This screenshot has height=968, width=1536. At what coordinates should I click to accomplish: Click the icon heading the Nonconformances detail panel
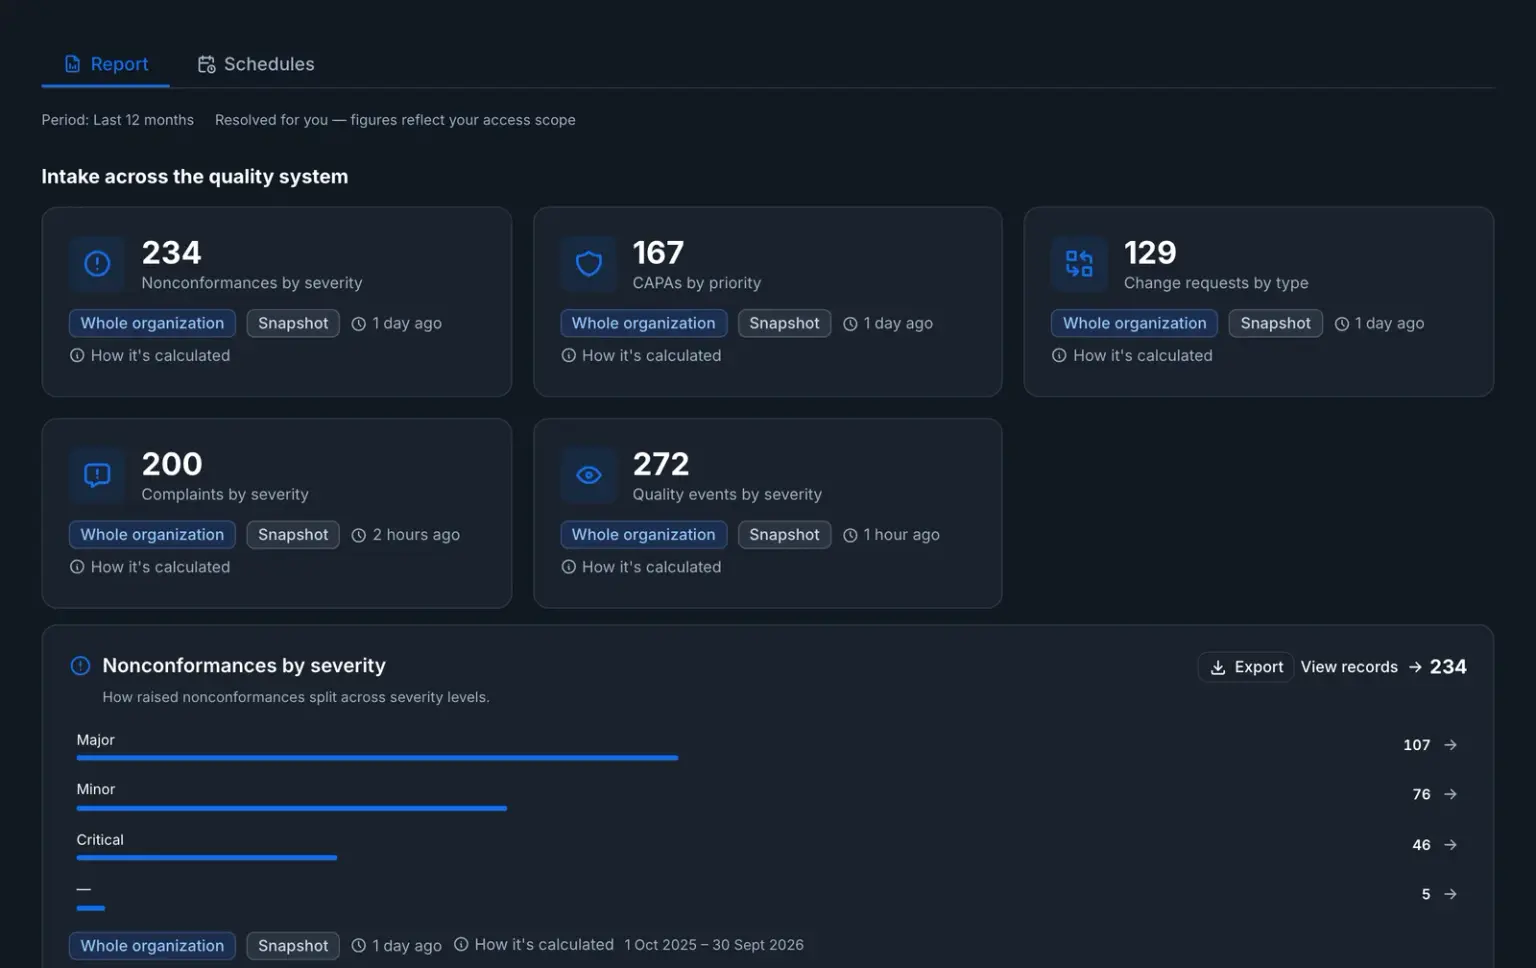point(81,666)
